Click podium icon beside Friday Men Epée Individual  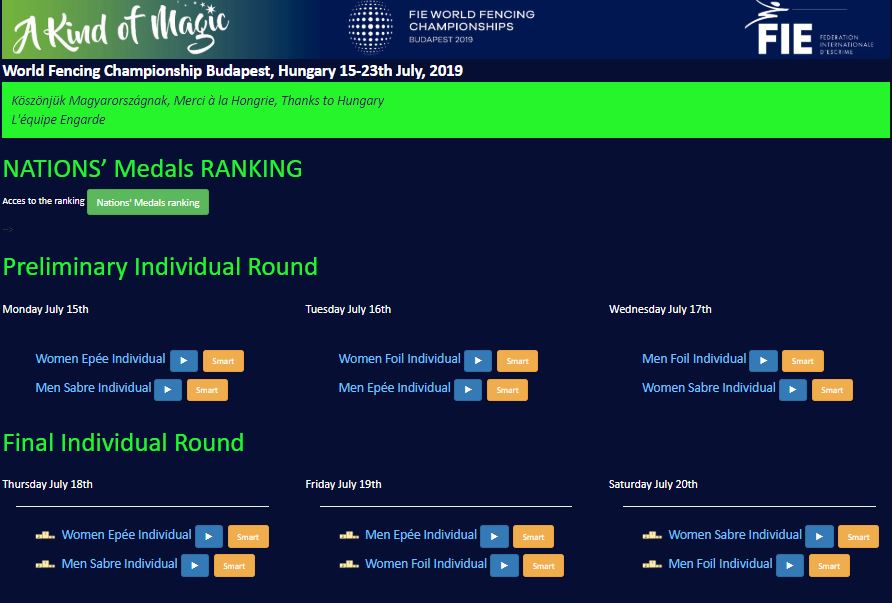[349, 535]
